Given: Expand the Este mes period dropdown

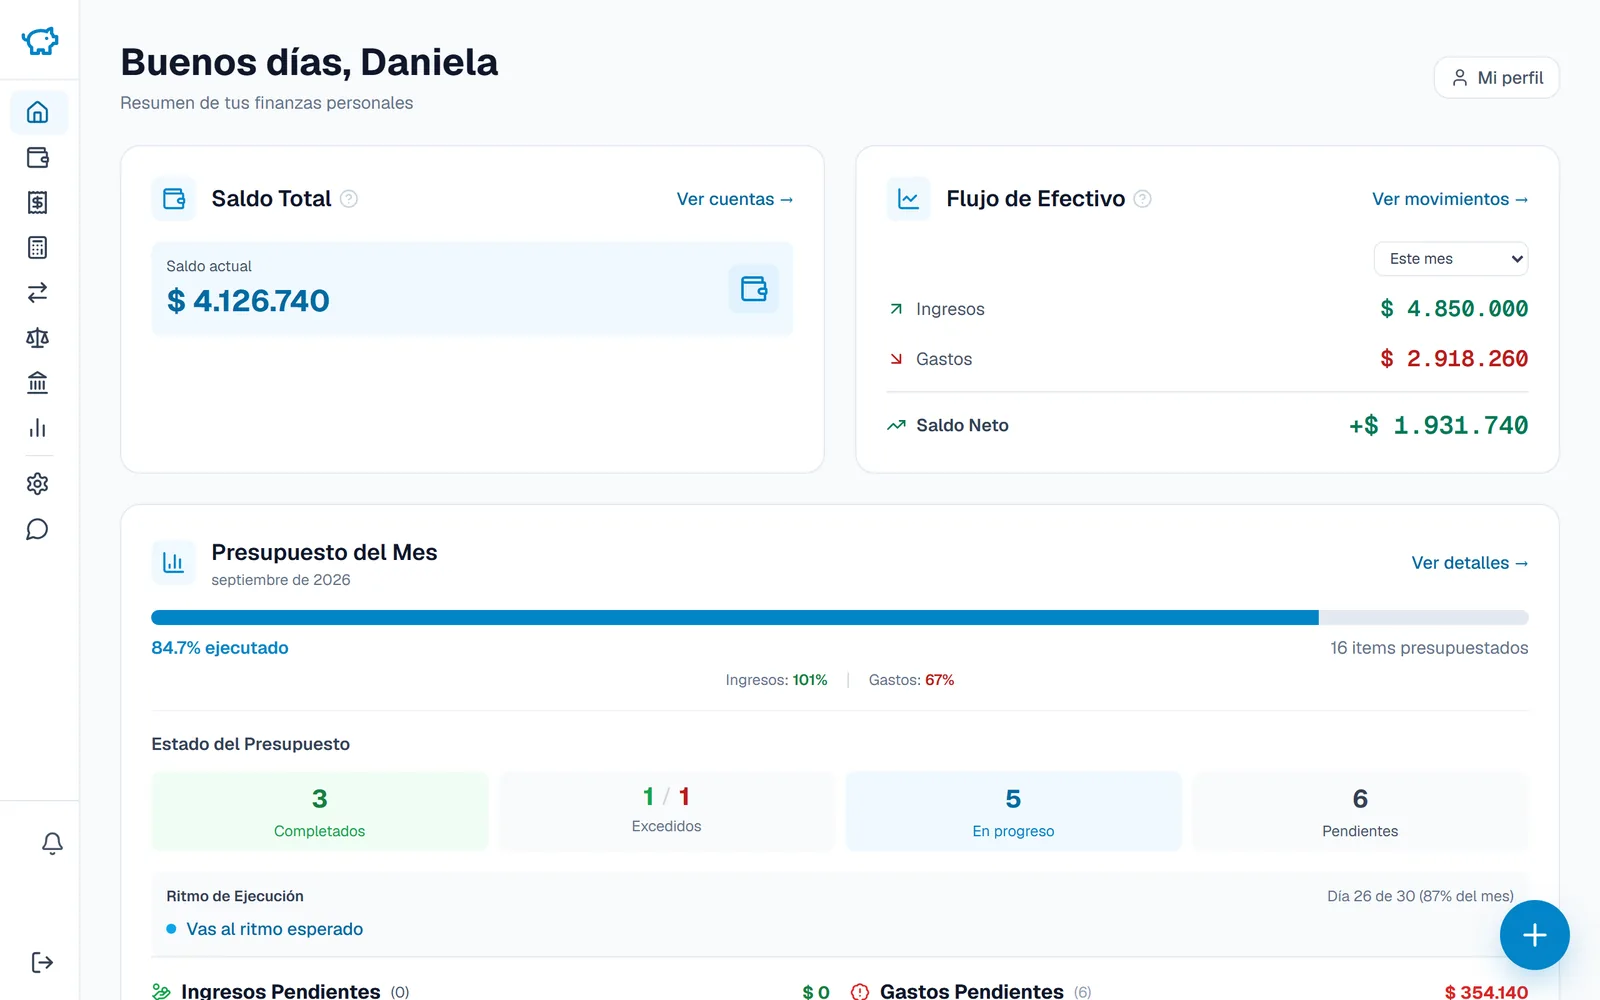Looking at the screenshot, I should click(x=1451, y=259).
